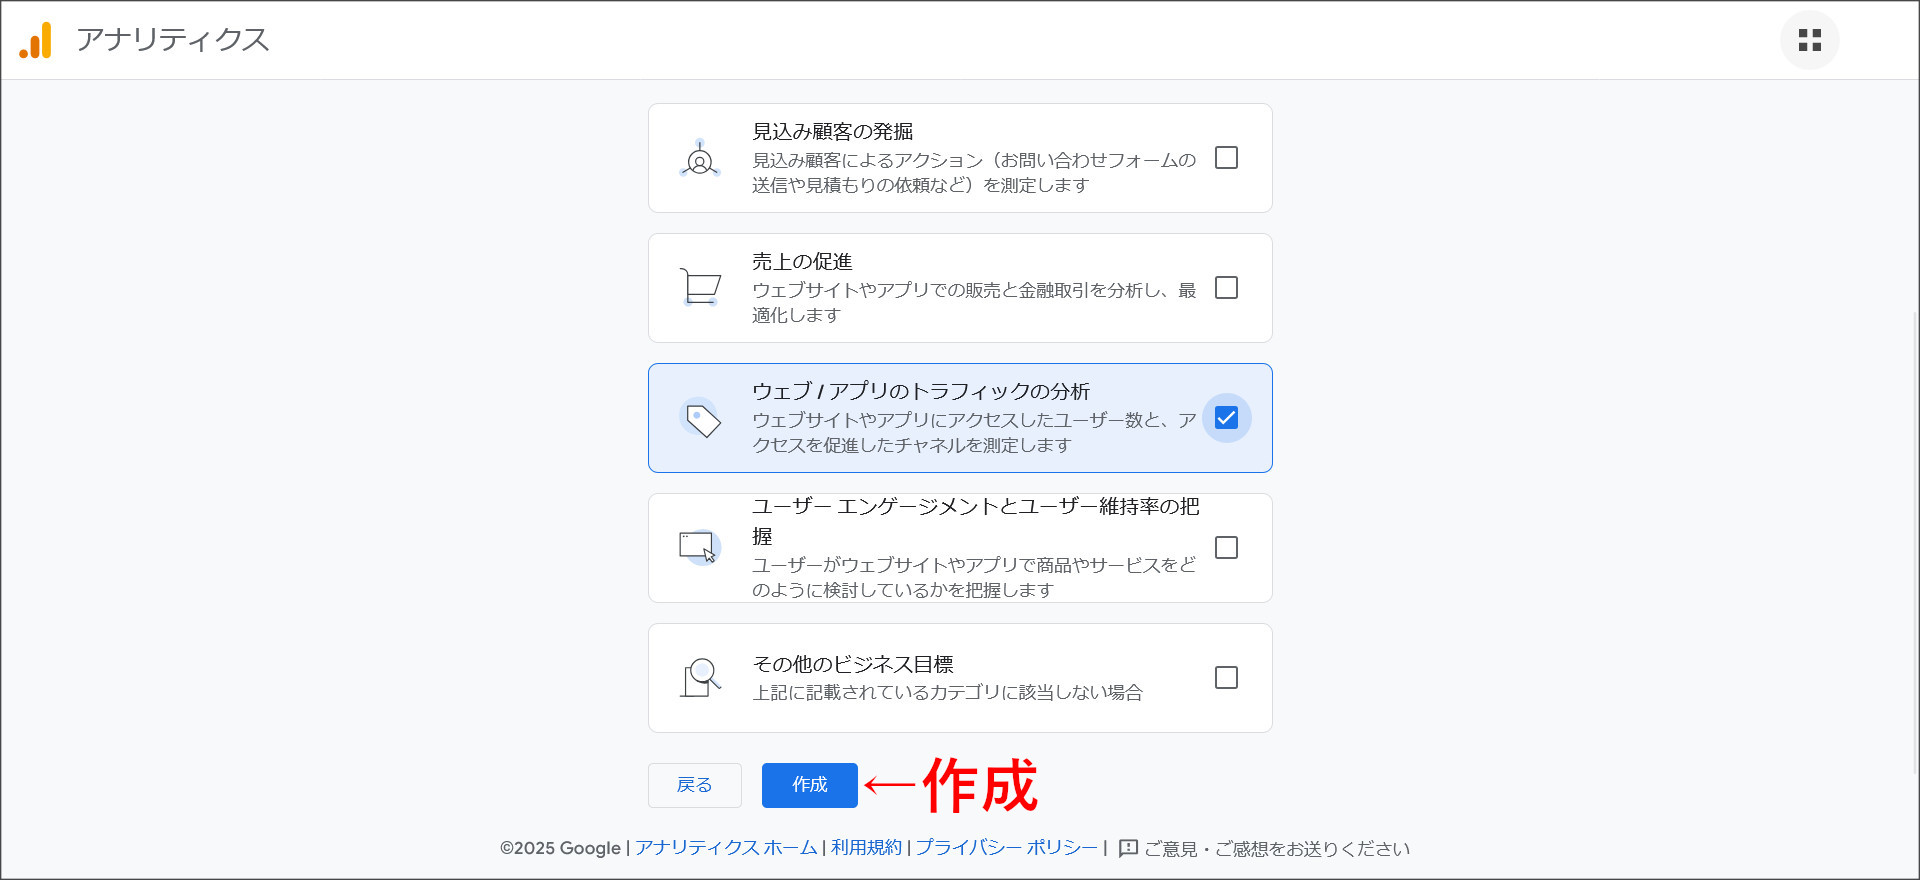The height and width of the screenshot is (880, 1920).
Task: Click the screen cursor icon for user engagement
Action: click(700, 548)
